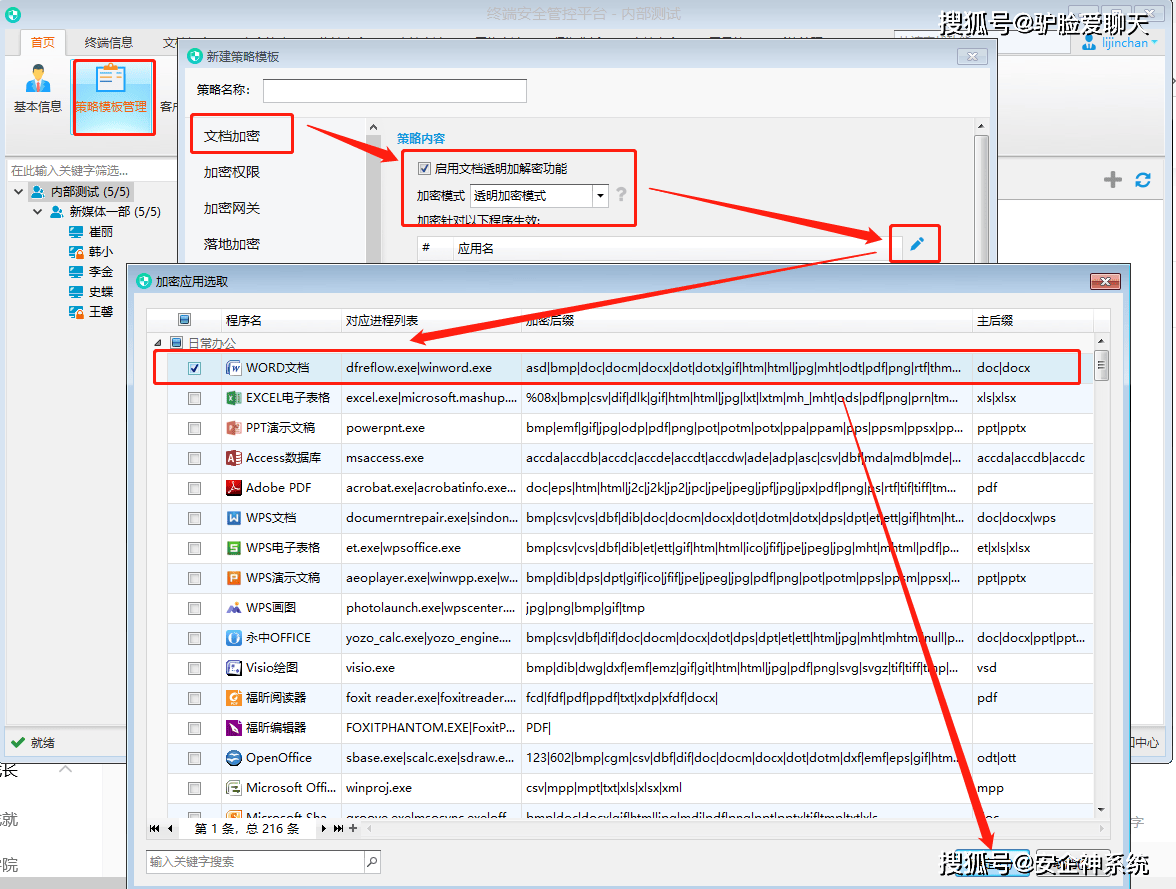Click the application list vertical scrollbar
Screen dimensions: 1176x889
[x=1101, y=574]
